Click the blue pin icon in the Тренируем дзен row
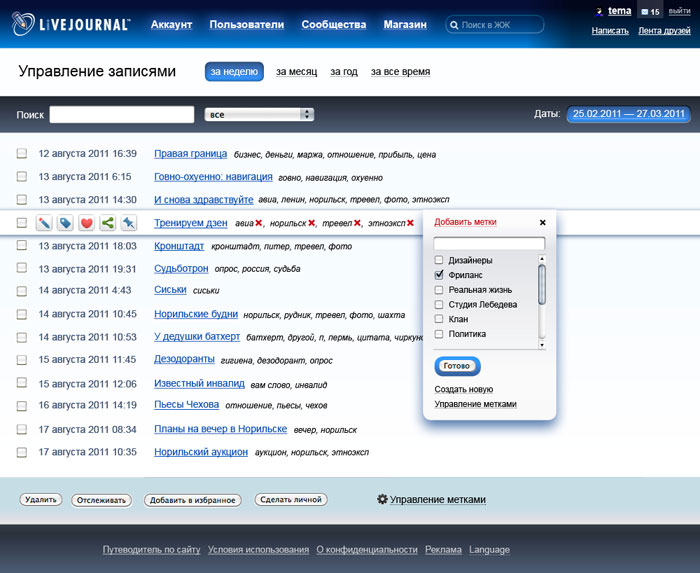The image size is (700, 573). pyautogui.click(x=129, y=223)
